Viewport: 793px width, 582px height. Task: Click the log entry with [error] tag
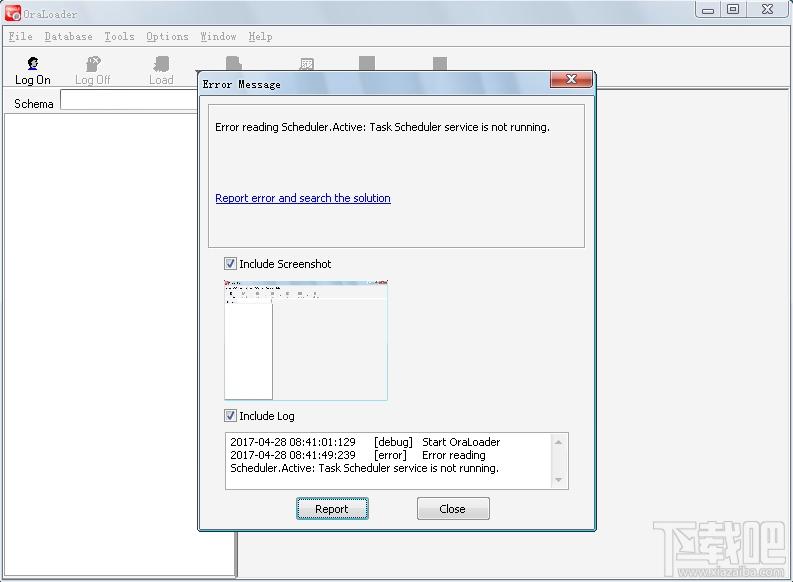(365, 462)
